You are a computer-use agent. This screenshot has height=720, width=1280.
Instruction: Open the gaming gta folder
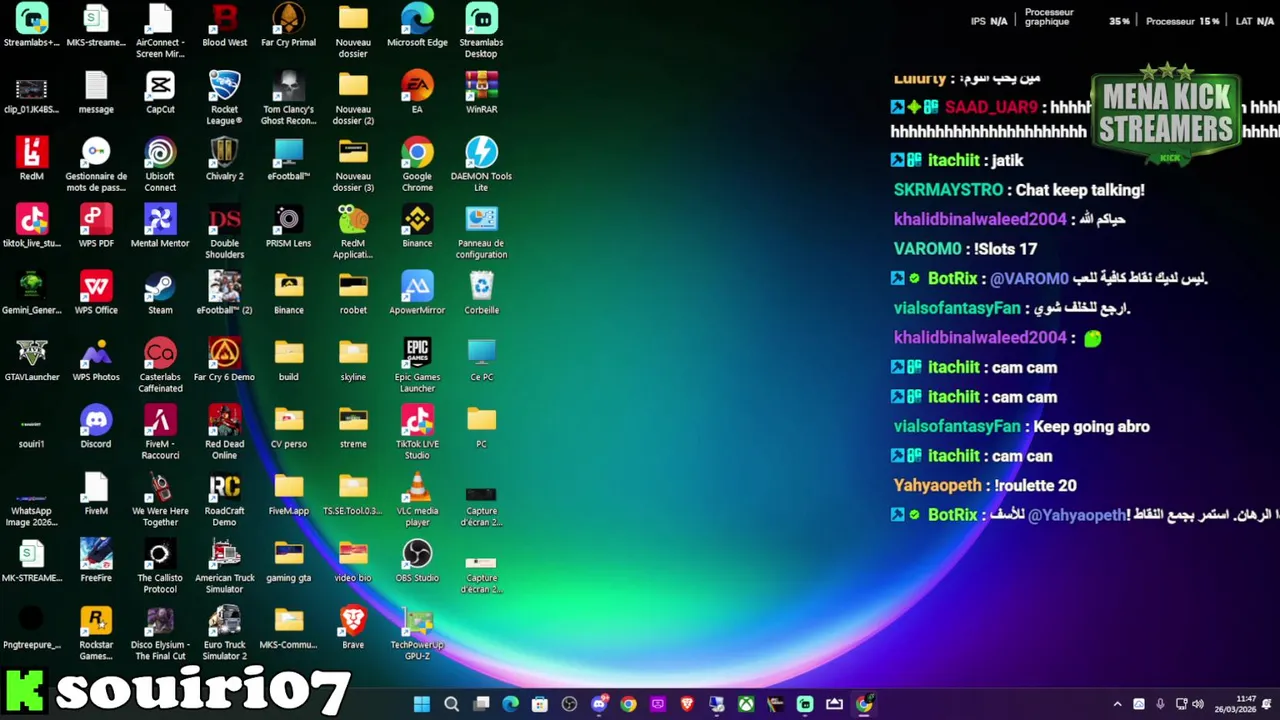click(288, 562)
